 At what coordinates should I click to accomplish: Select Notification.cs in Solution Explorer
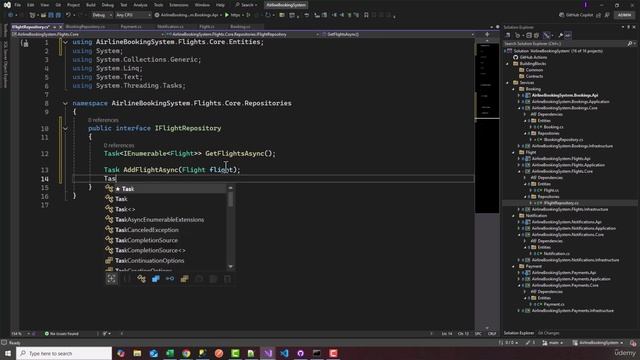556,253
